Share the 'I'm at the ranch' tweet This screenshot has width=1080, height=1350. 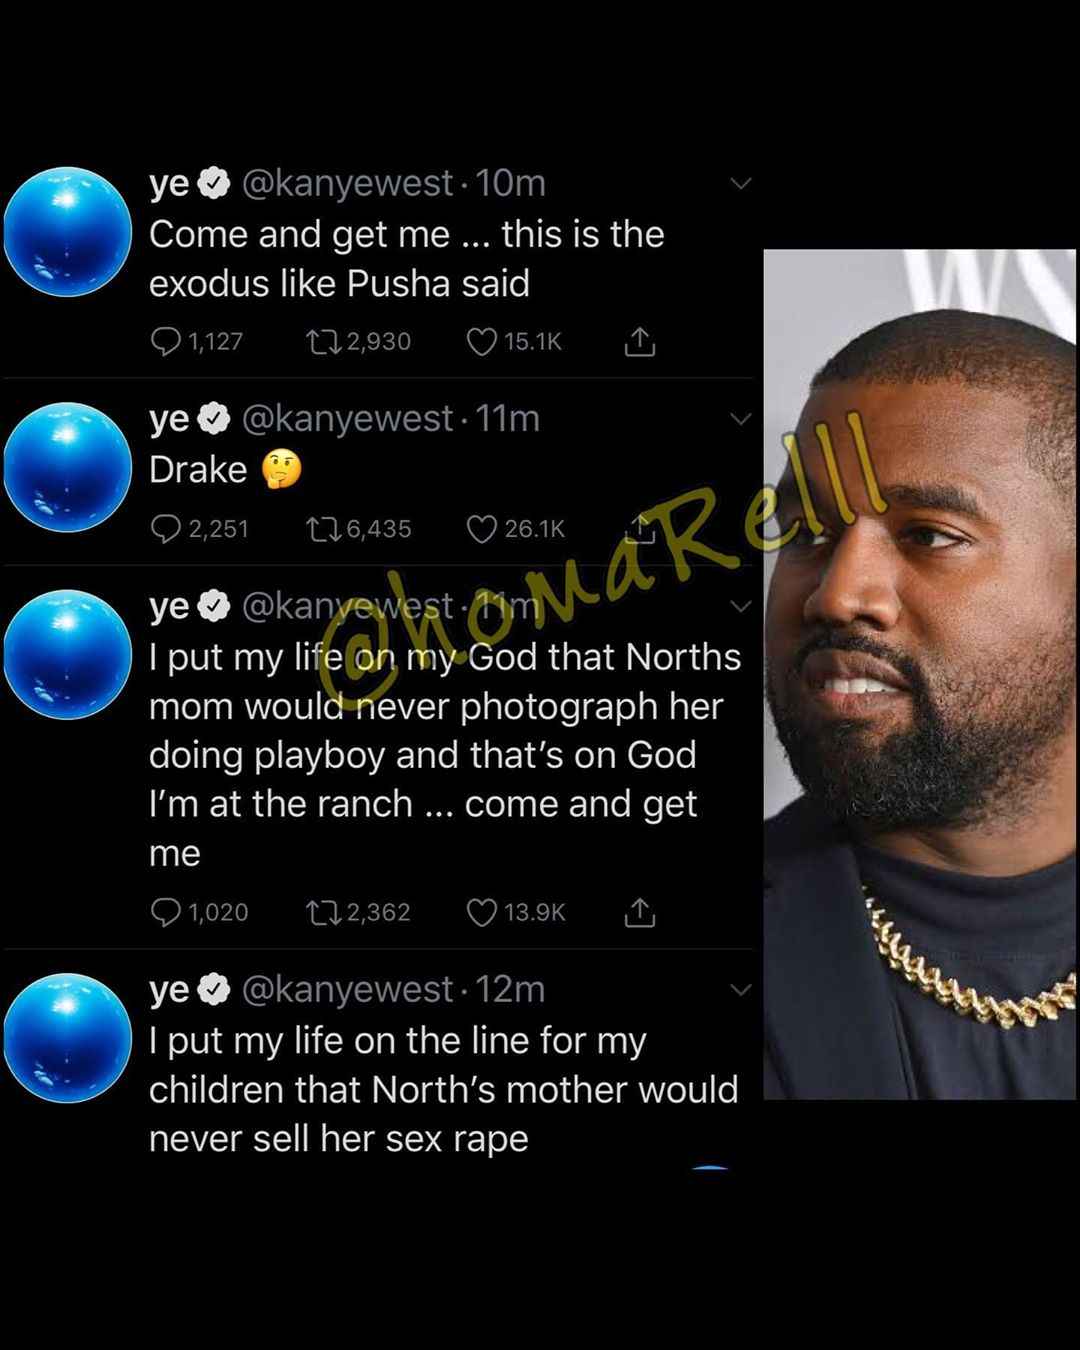pos(640,912)
